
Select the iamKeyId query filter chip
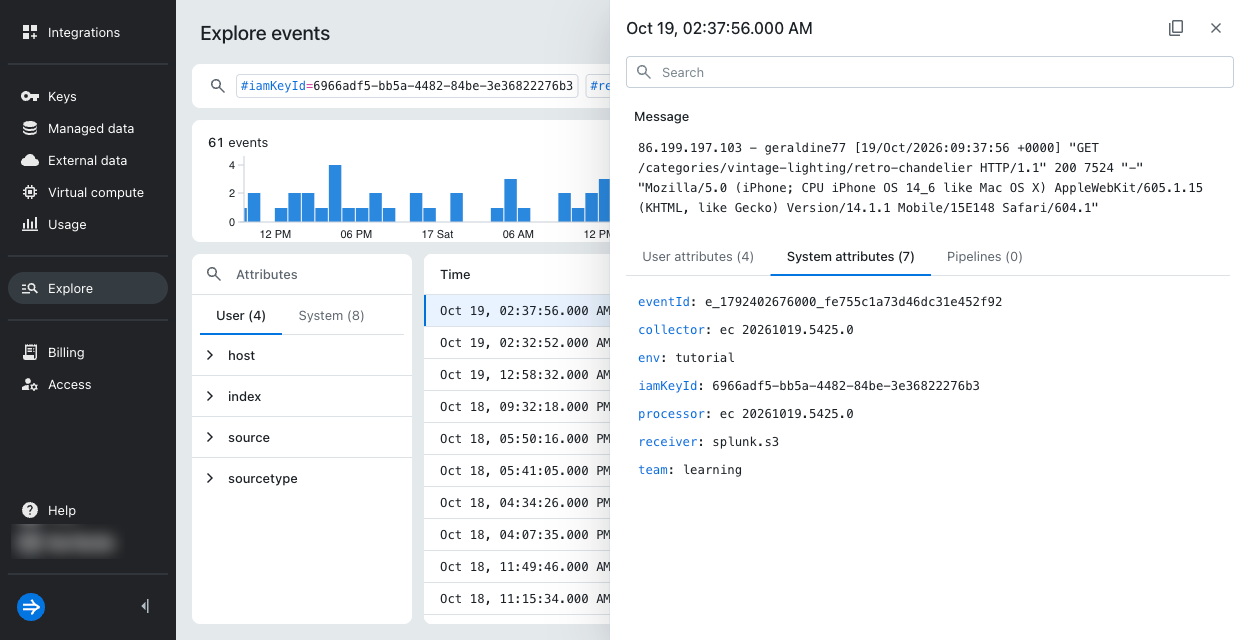407,86
